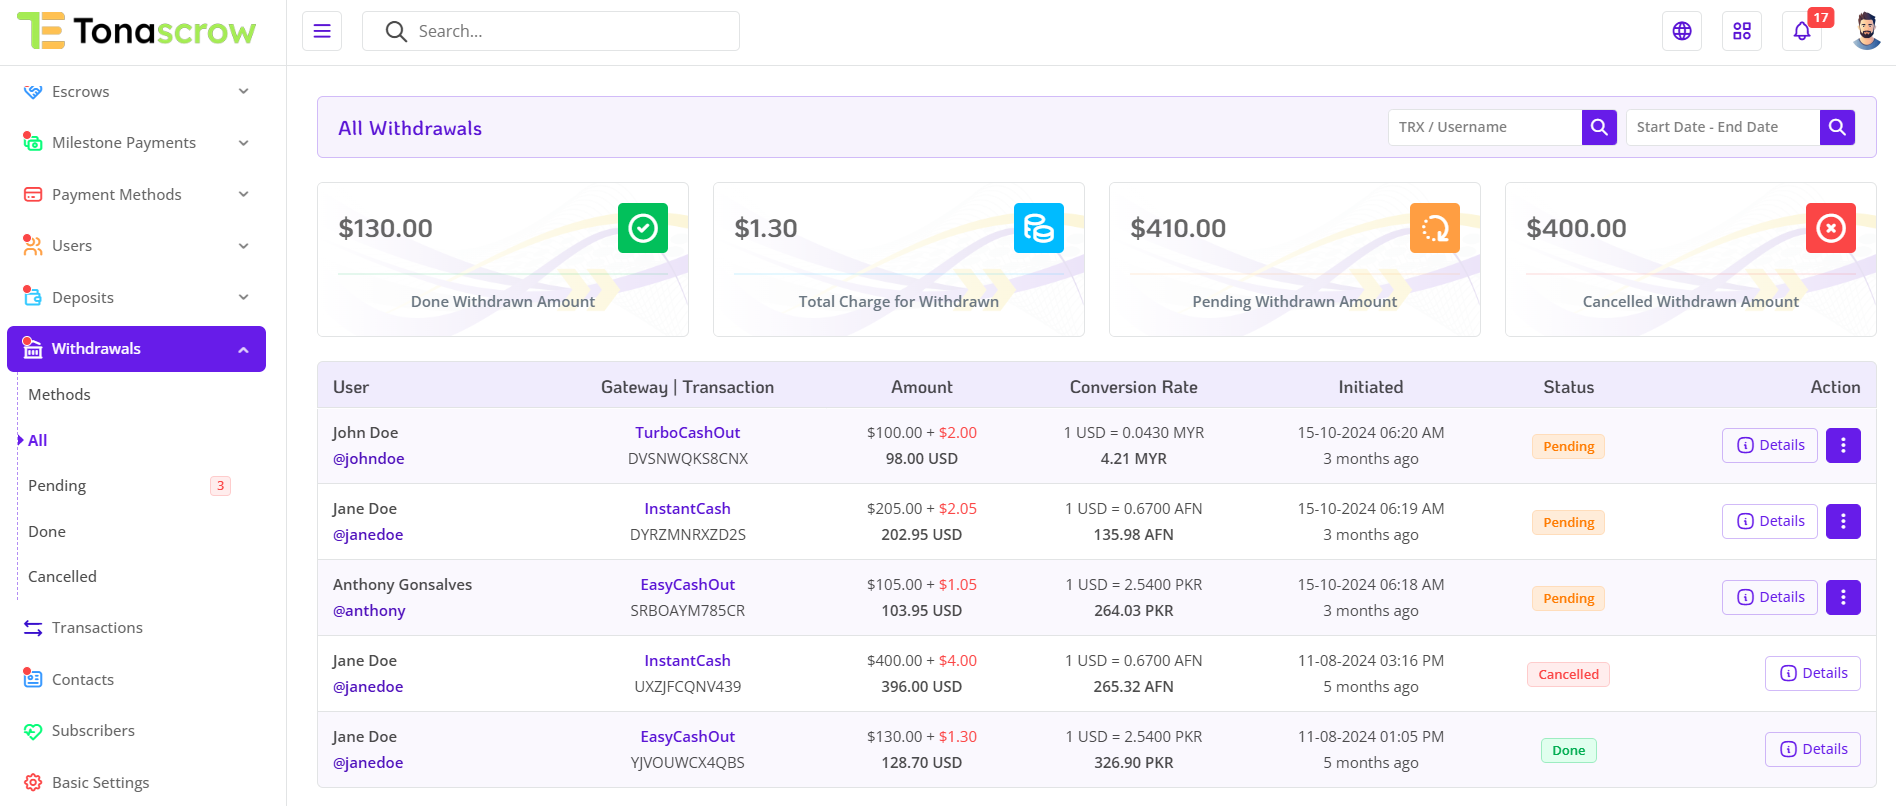Click search icon beside TRX / Username field
This screenshot has height=806, width=1896.
(1599, 127)
